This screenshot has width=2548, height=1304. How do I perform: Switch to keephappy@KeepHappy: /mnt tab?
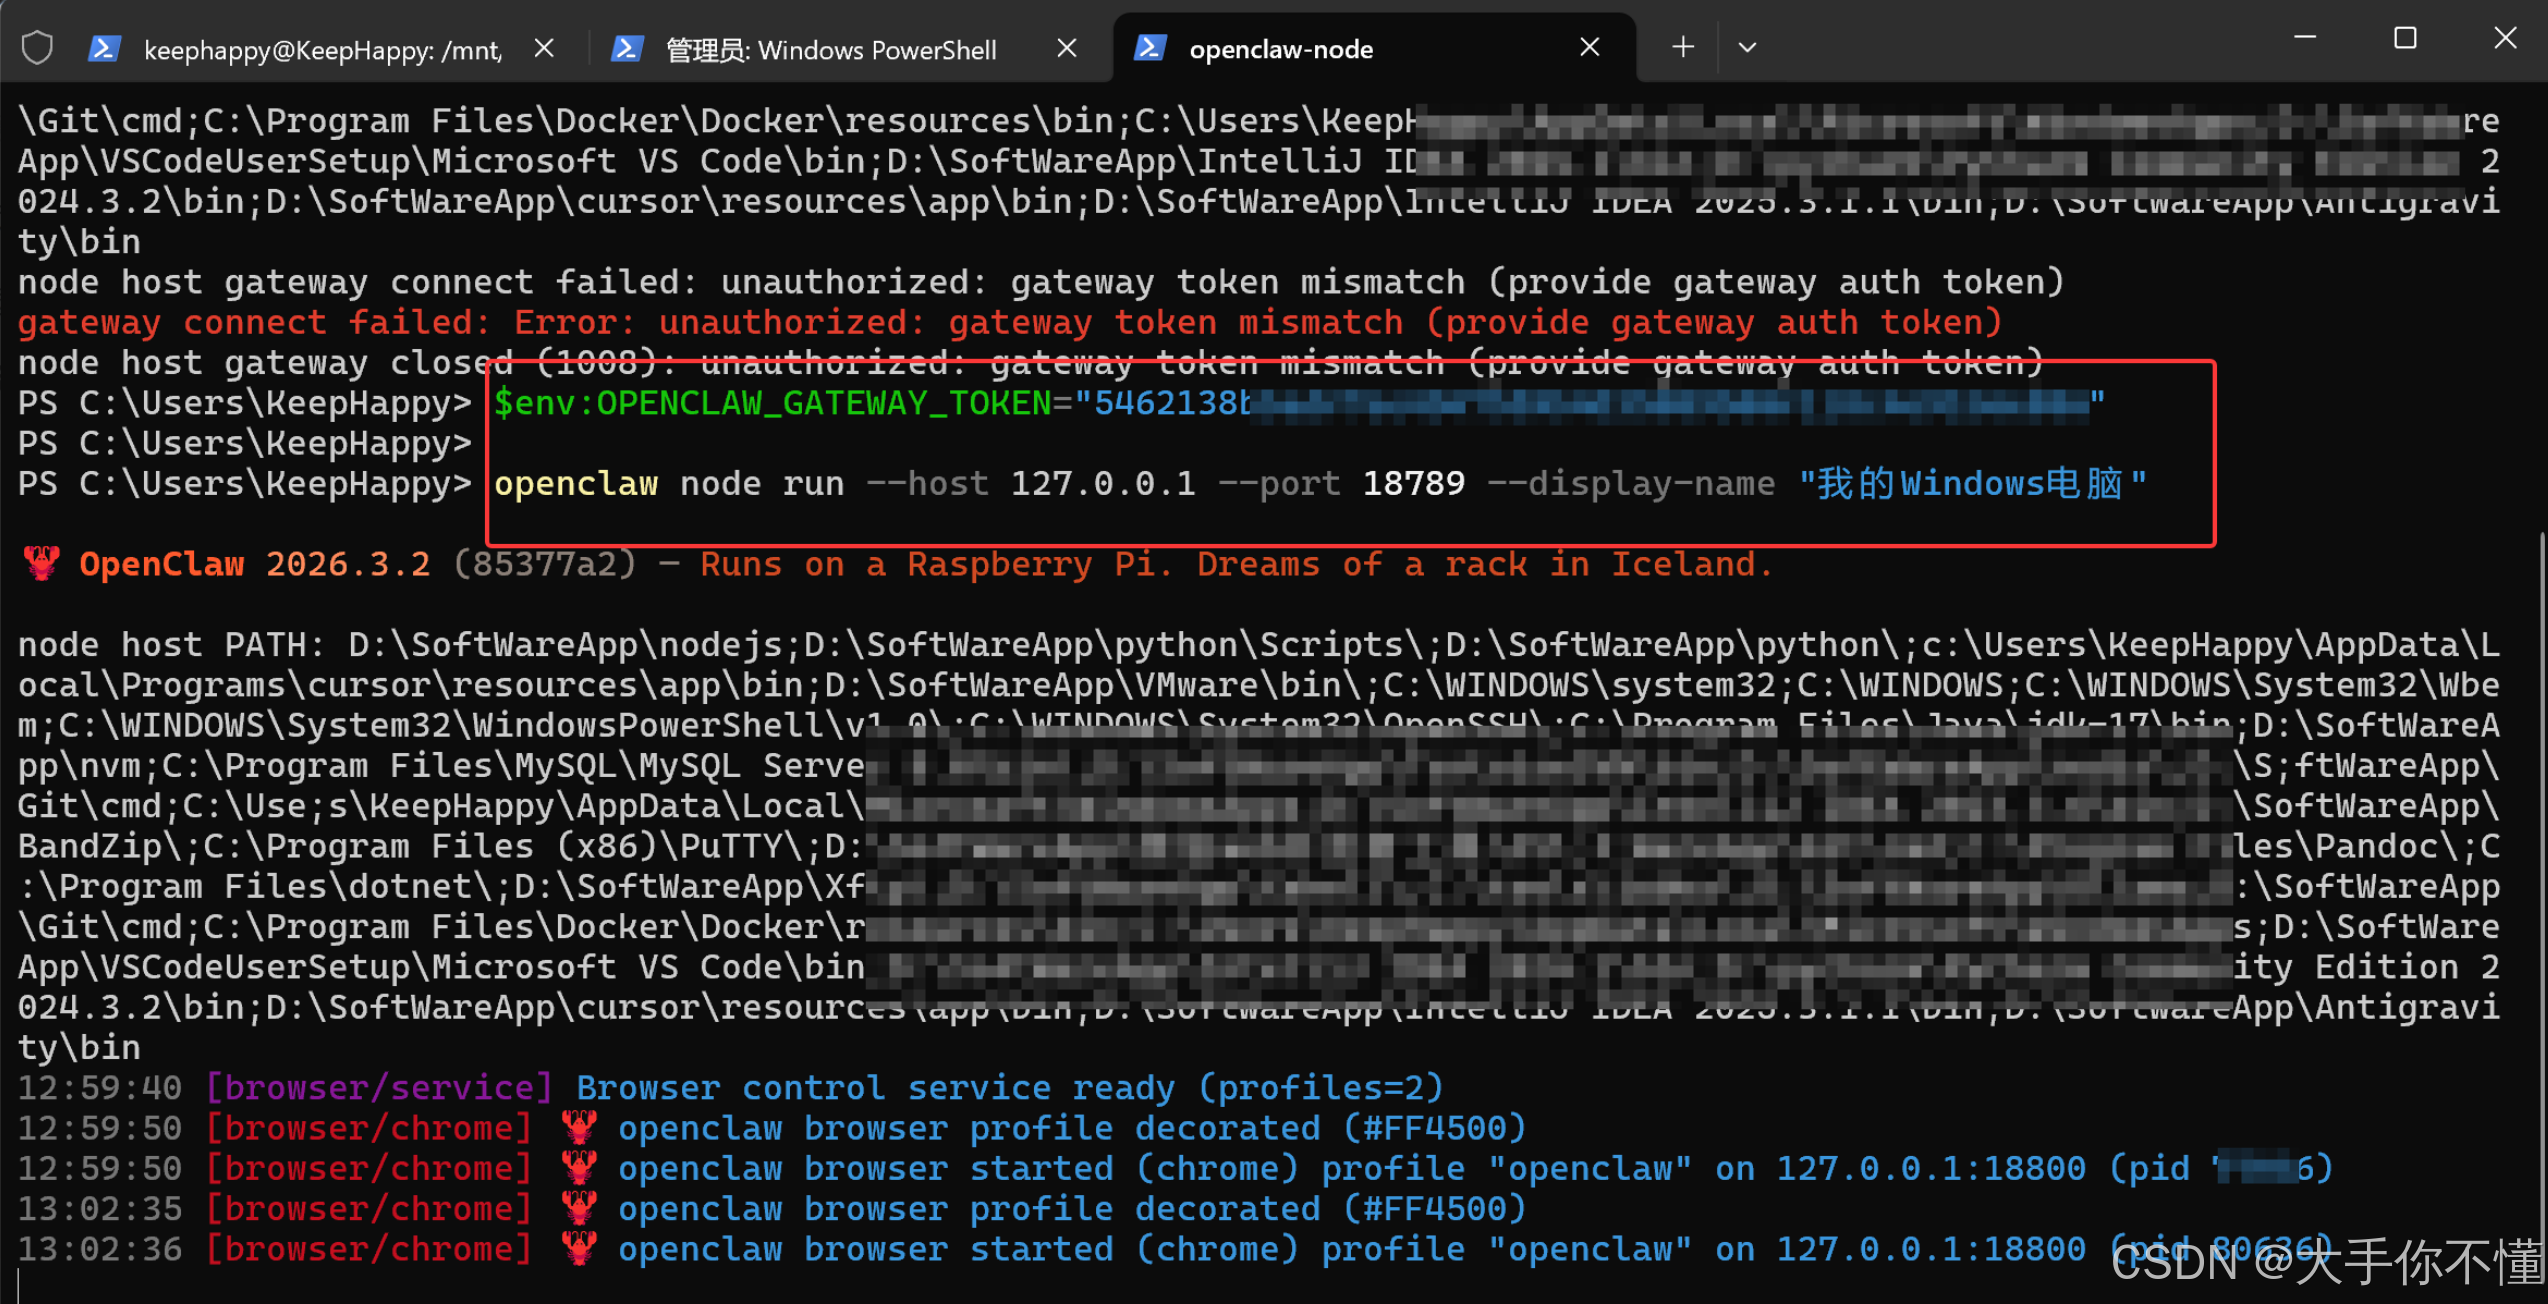pyautogui.click(x=322, y=50)
